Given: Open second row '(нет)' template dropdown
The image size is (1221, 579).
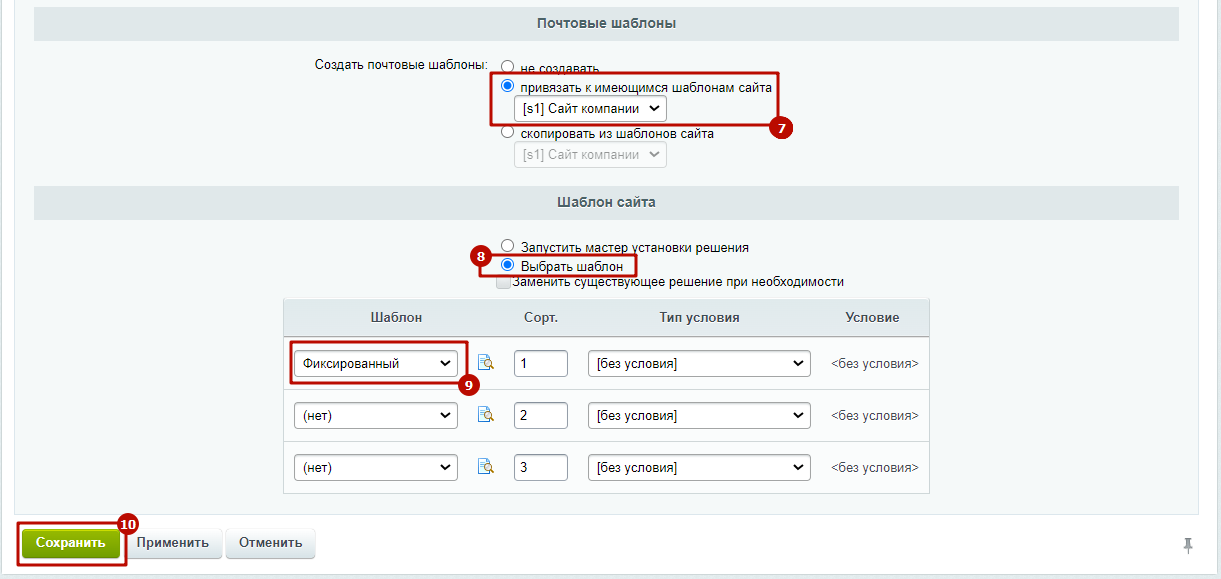Looking at the screenshot, I should point(375,415).
